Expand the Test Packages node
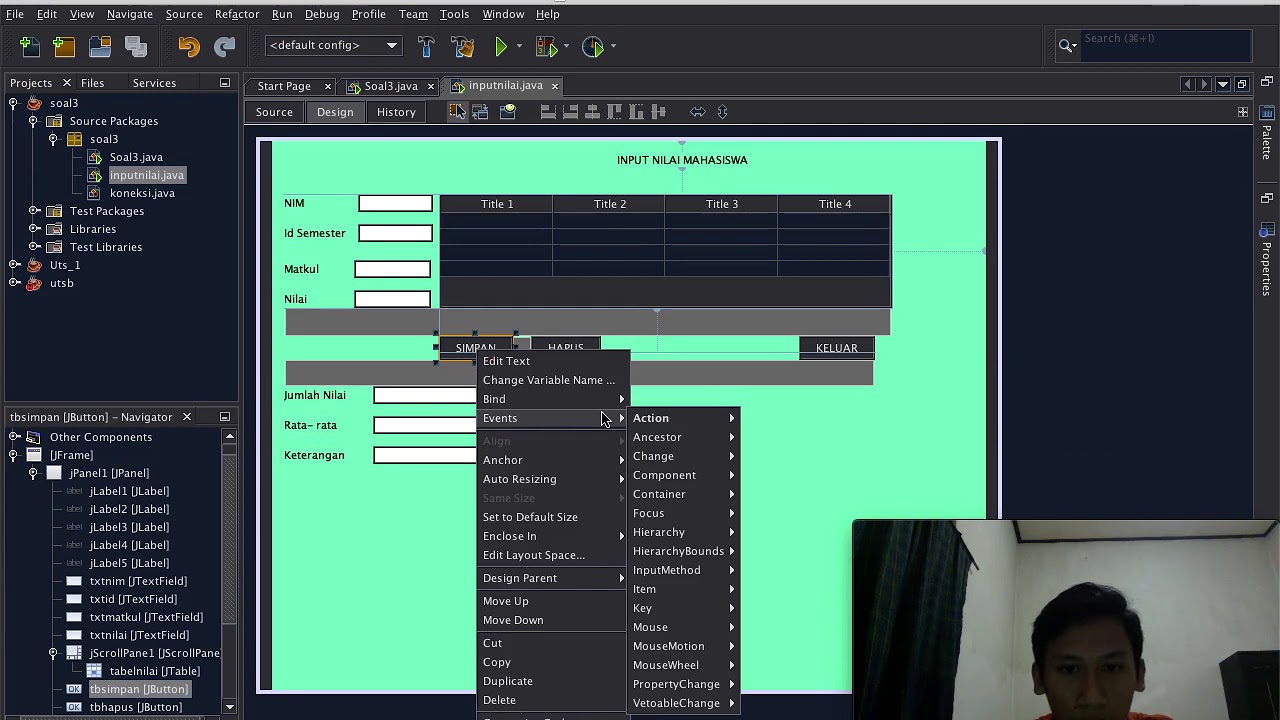The height and width of the screenshot is (720, 1280). click(34, 211)
